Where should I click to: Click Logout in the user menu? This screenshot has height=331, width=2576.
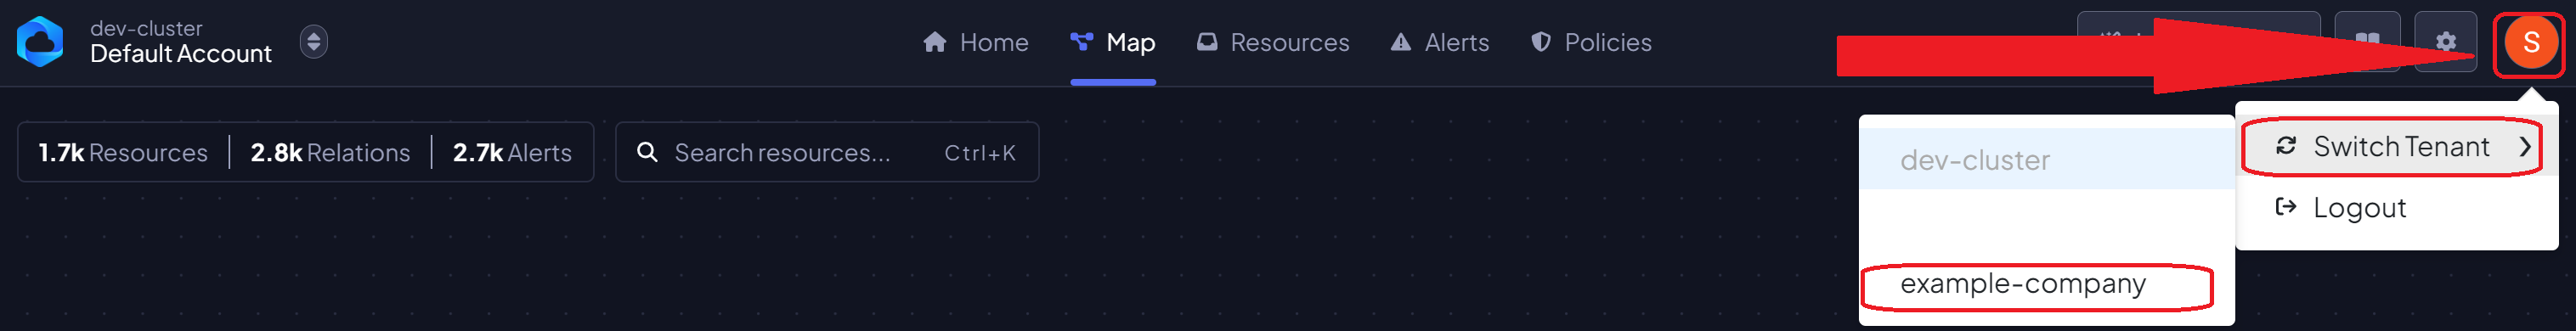tap(2397, 208)
